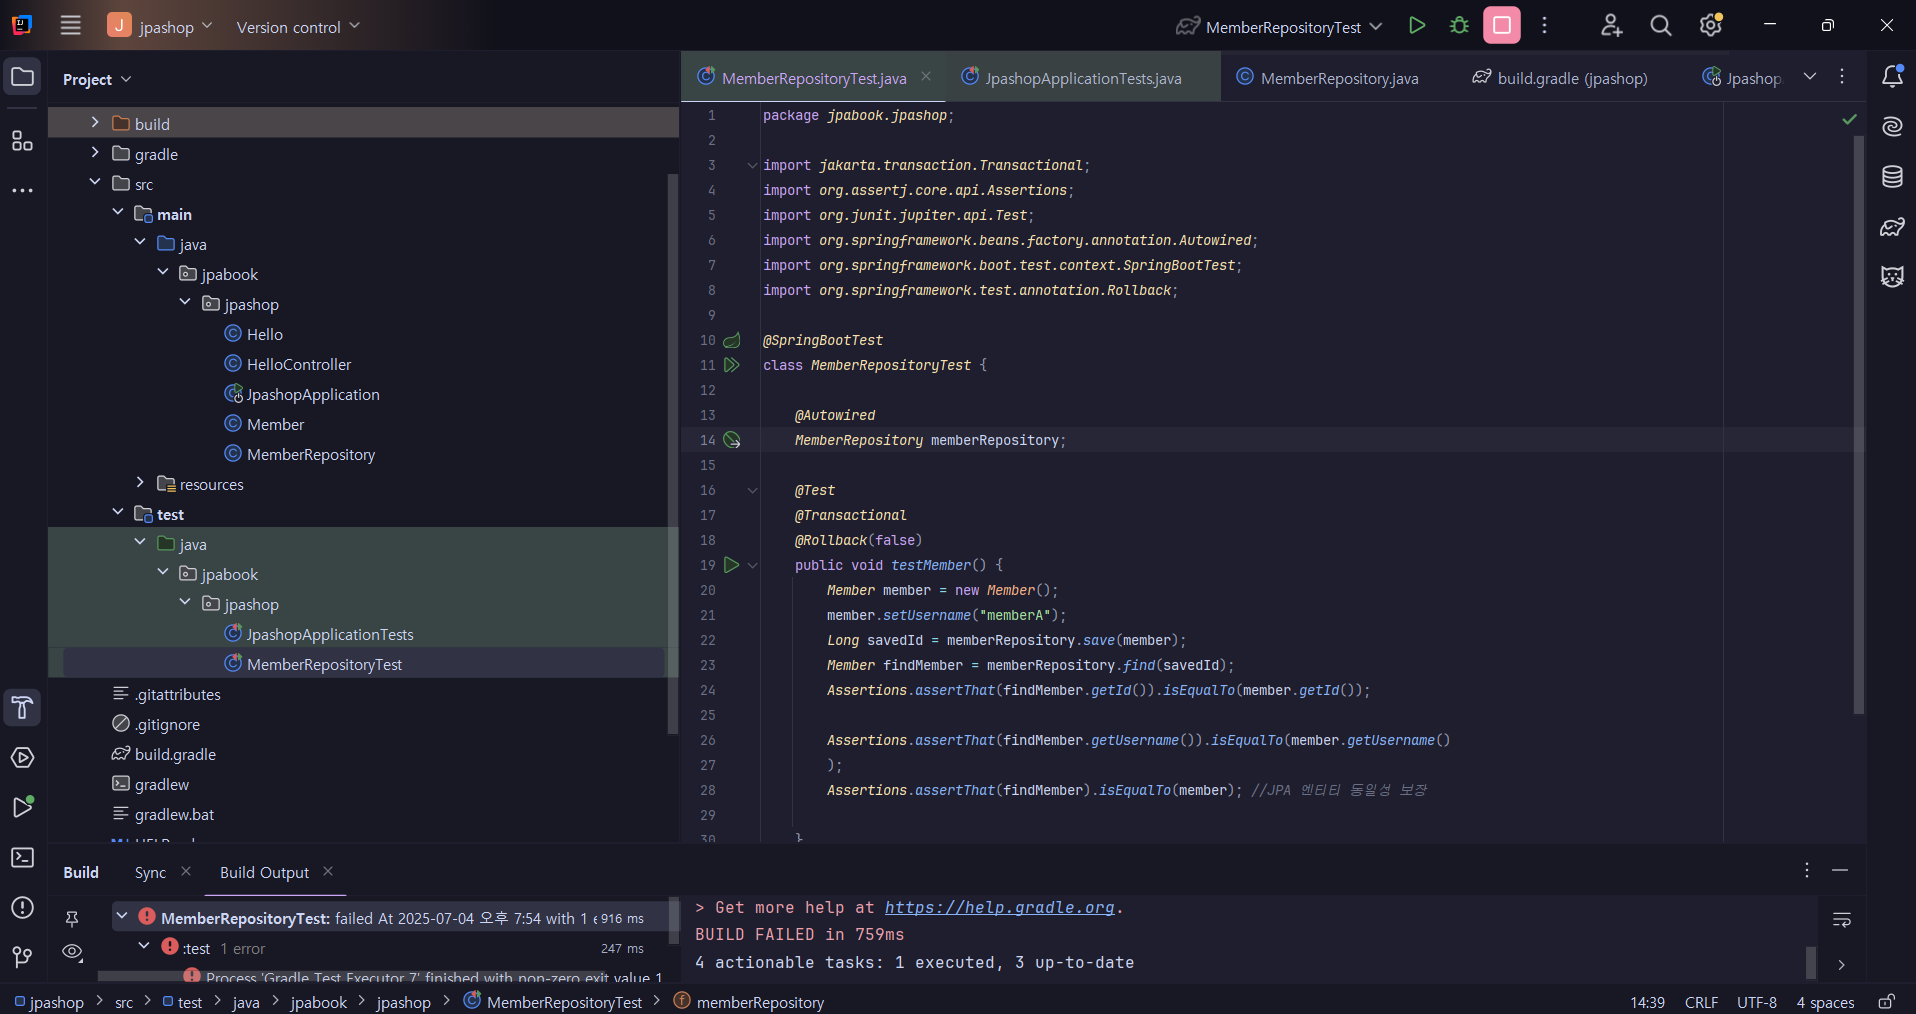Toggle read-only lock icon in status bar
1916x1014 pixels.
pos(1887,1002)
